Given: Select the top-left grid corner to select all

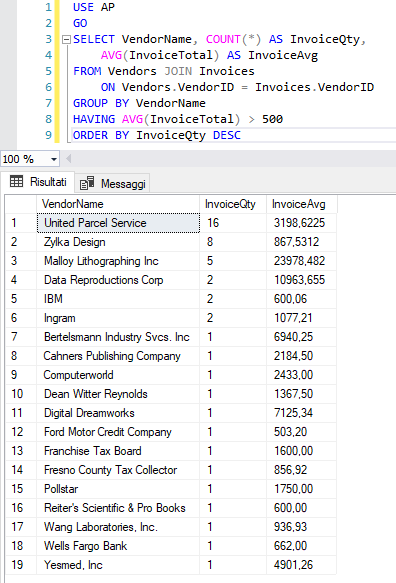Looking at the screenshot, I should [x=21, y=204].
